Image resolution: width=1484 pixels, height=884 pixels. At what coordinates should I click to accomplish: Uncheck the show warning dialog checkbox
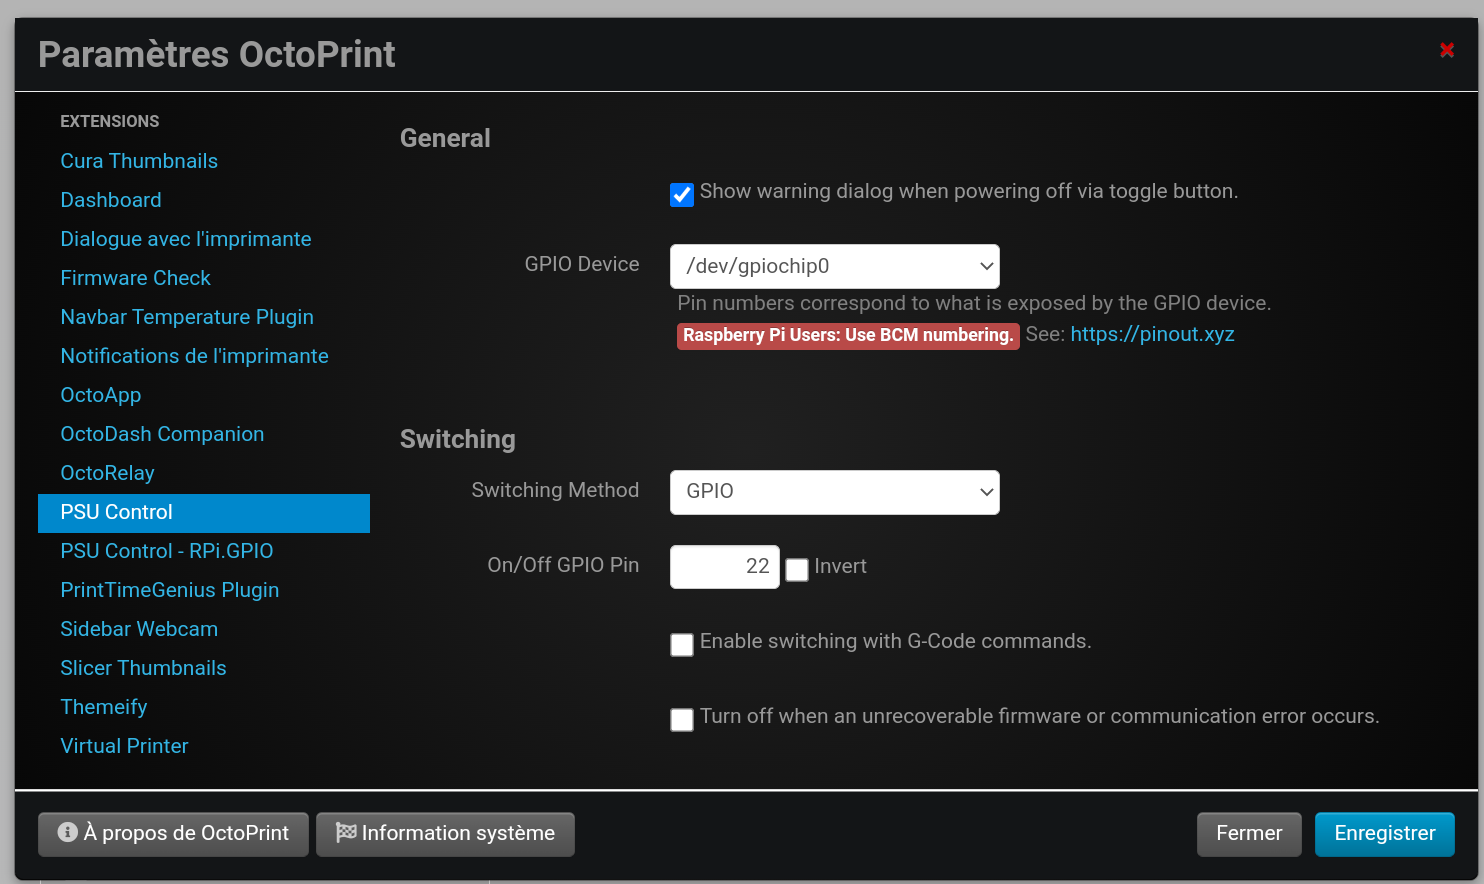682,194
